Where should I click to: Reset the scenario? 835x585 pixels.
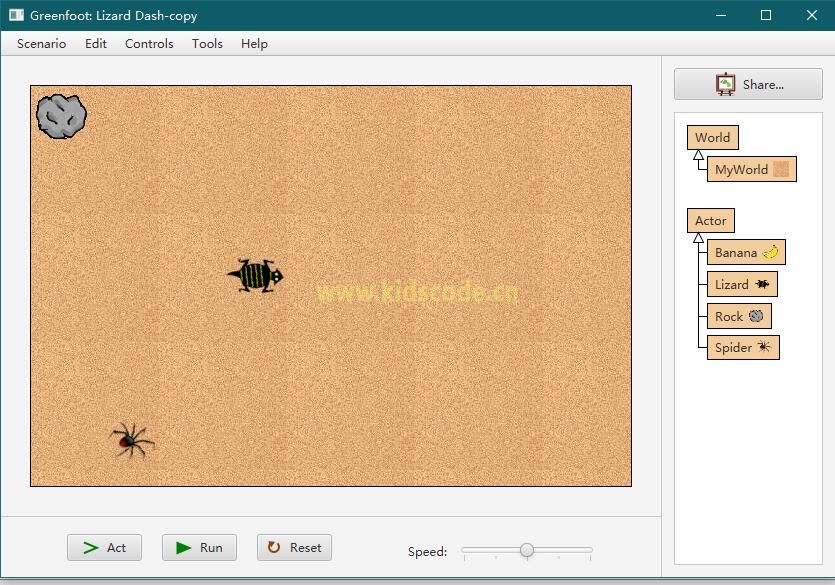[294, 547]
